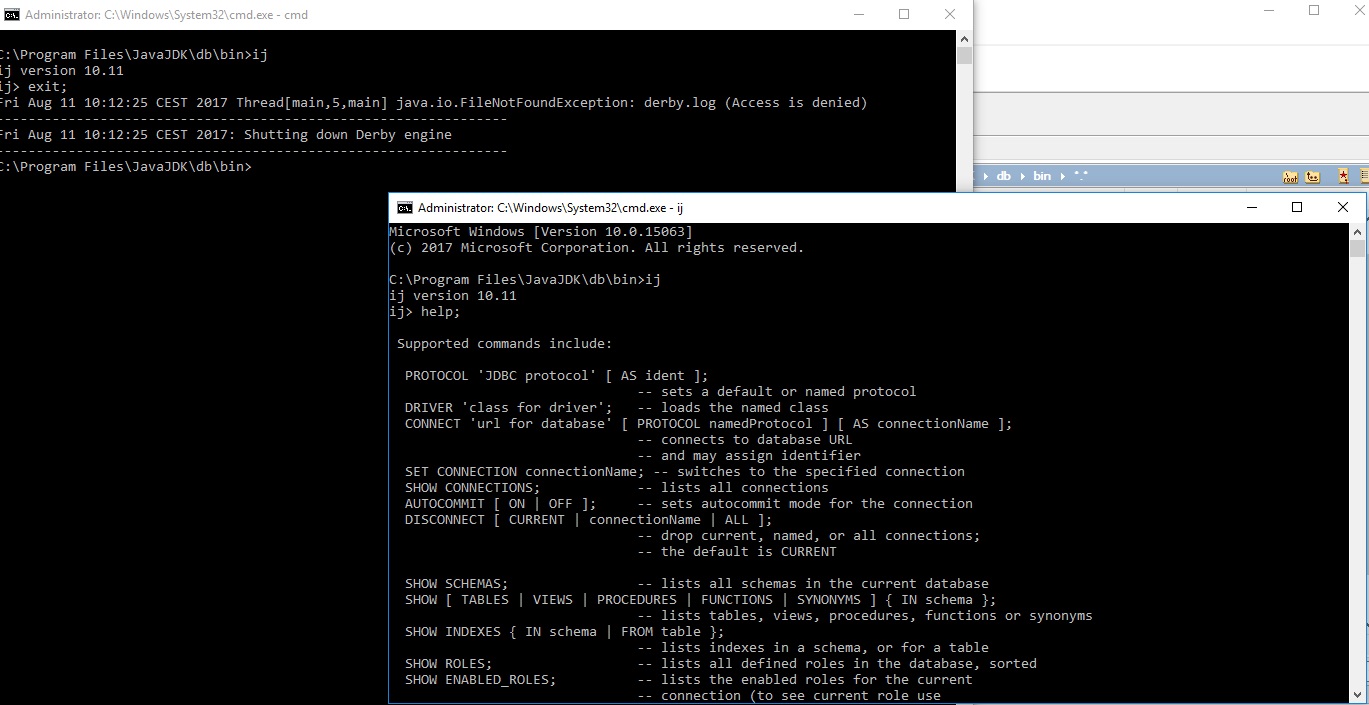This screenshot has width=1369, height=705.
Task: Click 'DISCONNECT [ CURRENT | connectionName | ALL ];' text
Action: point(589,520)
